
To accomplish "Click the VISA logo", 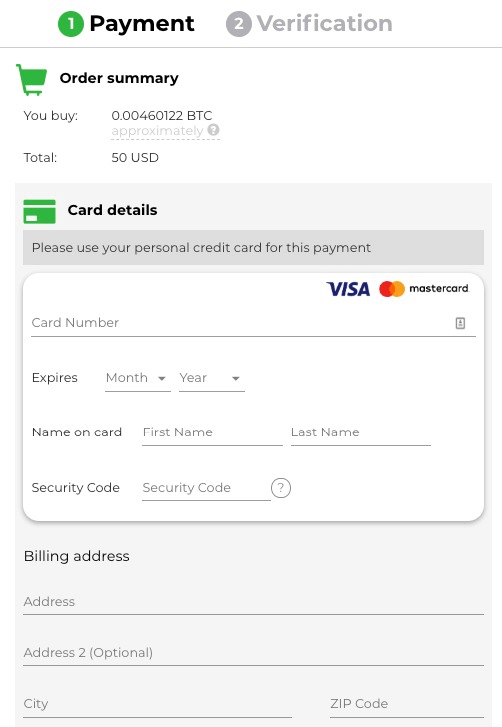I will [348, 289].
